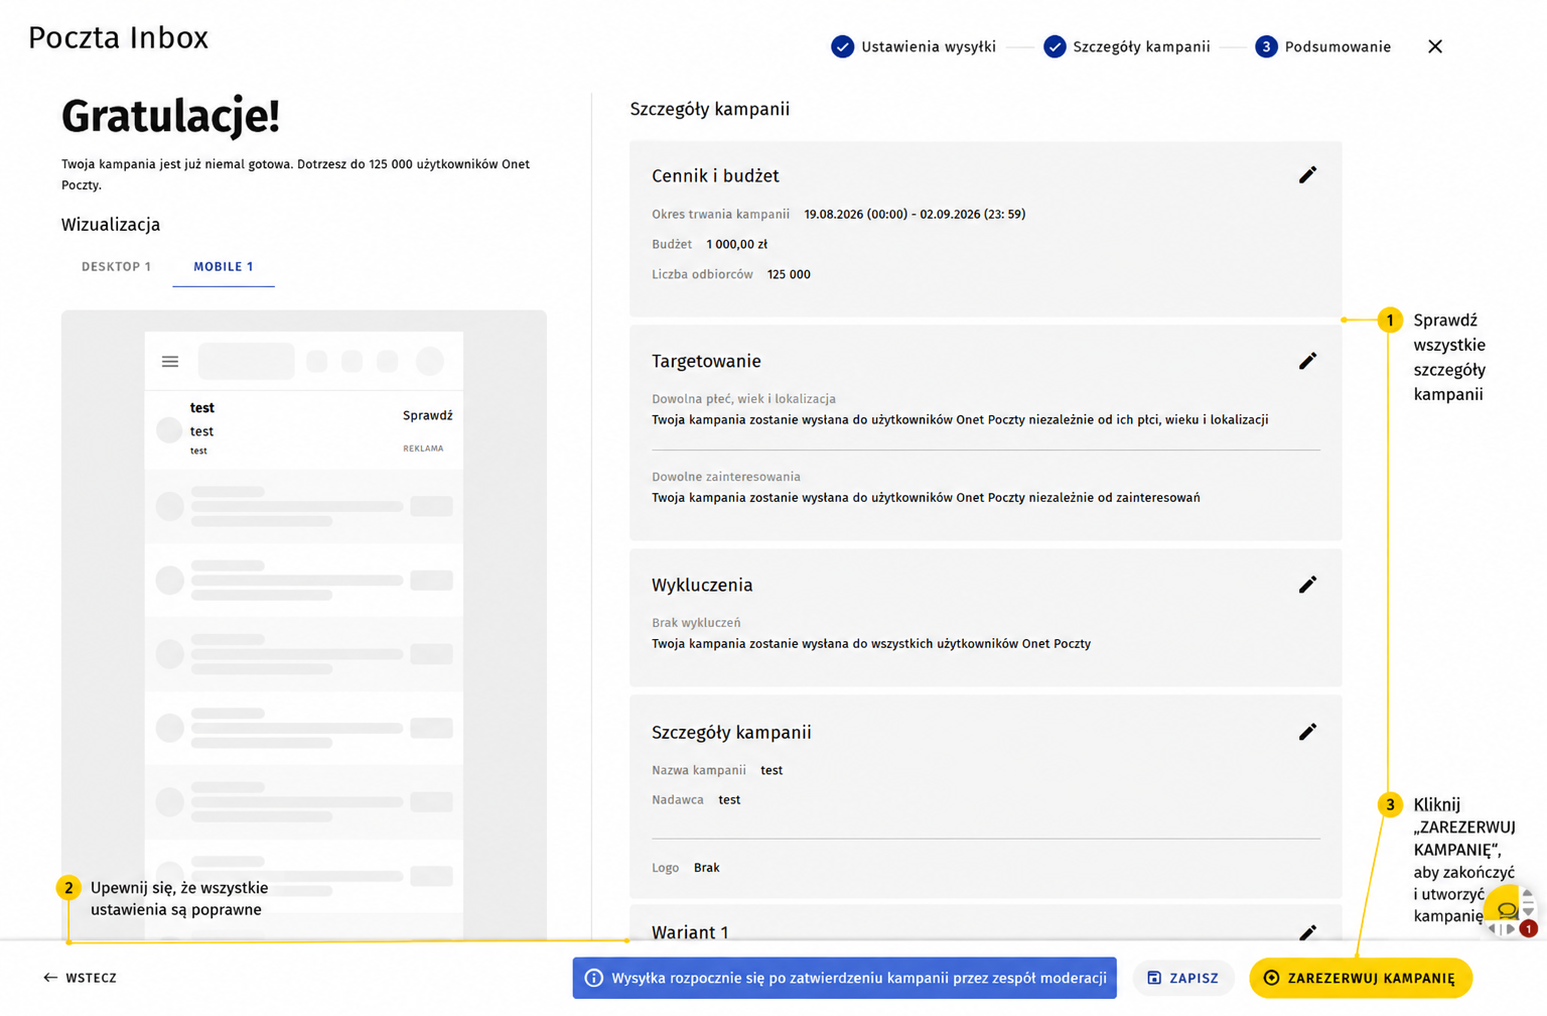Edit the Wykluczenia section with pencil icon
The image size is (1547, 1016).
[1307, 585]
